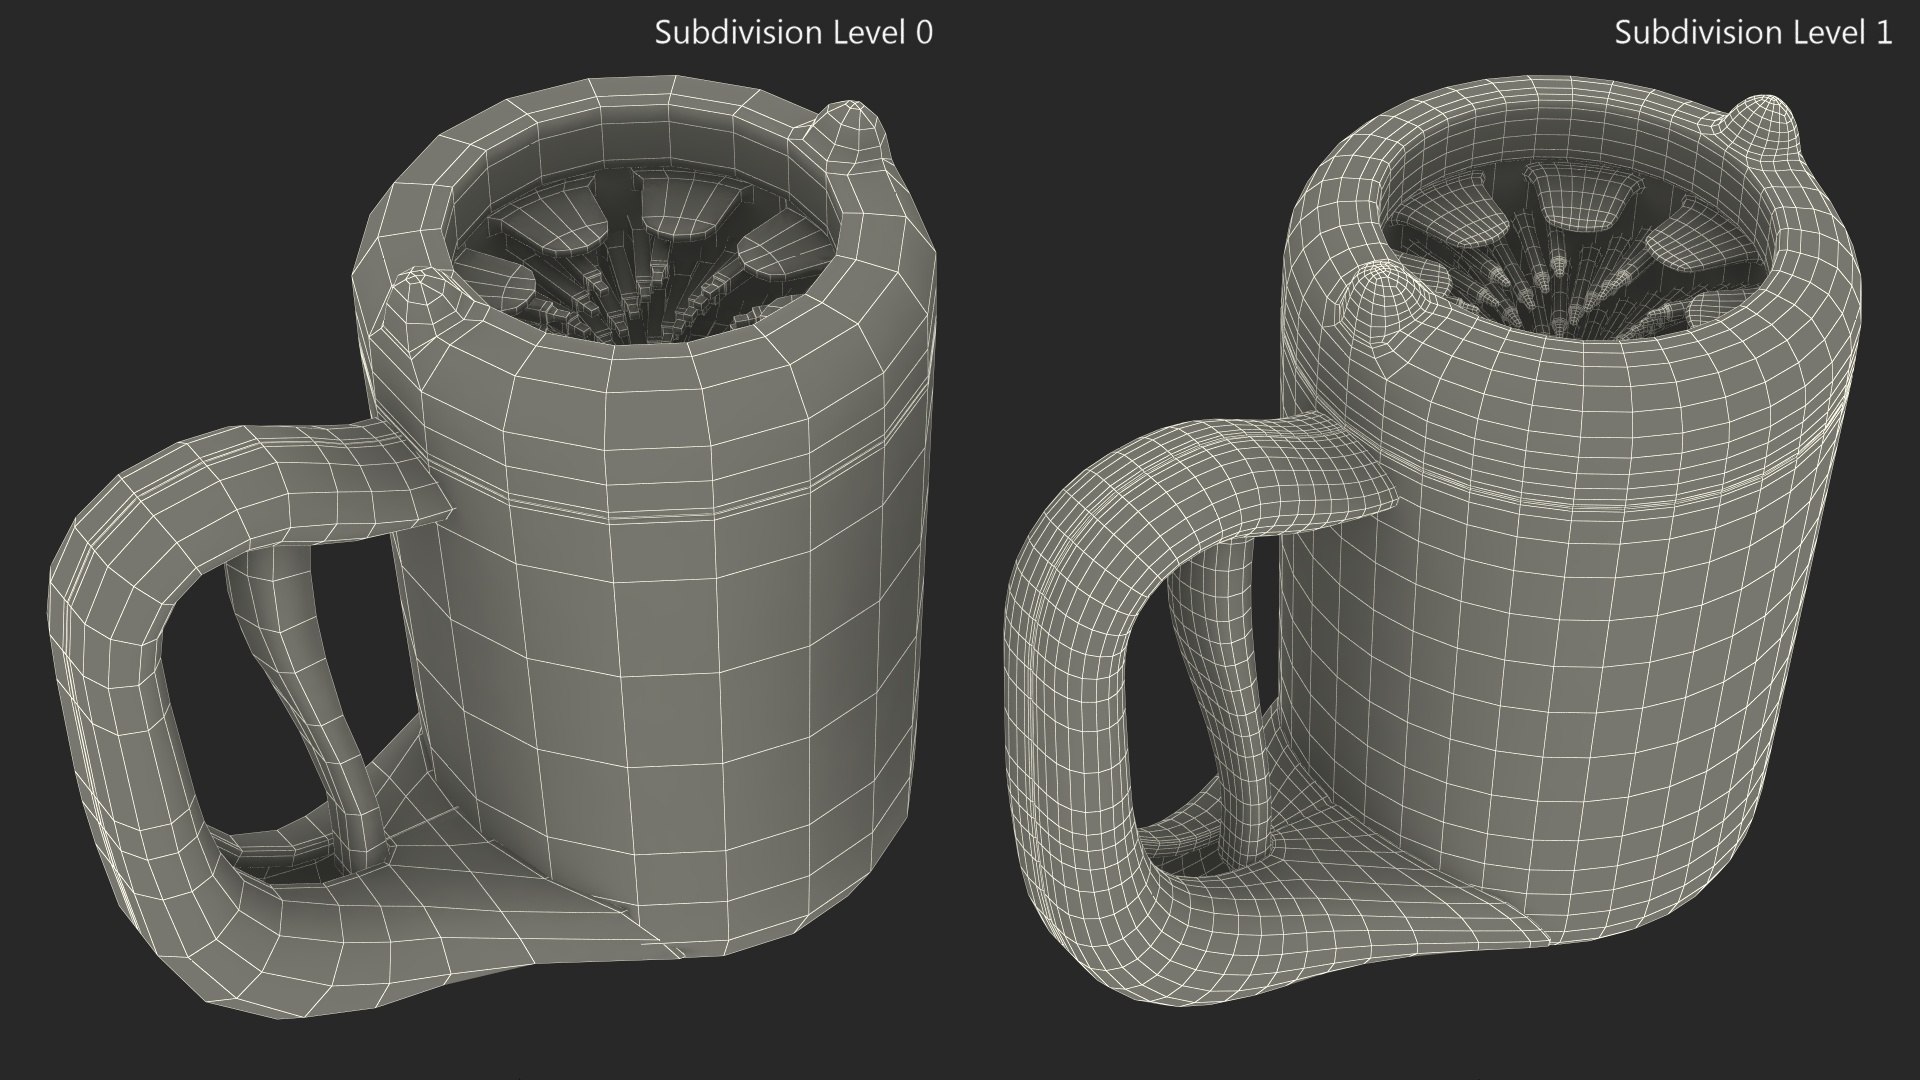Click the 'Subdivision Level 0' label
1920x1080 pixels.
click(793, 33)
